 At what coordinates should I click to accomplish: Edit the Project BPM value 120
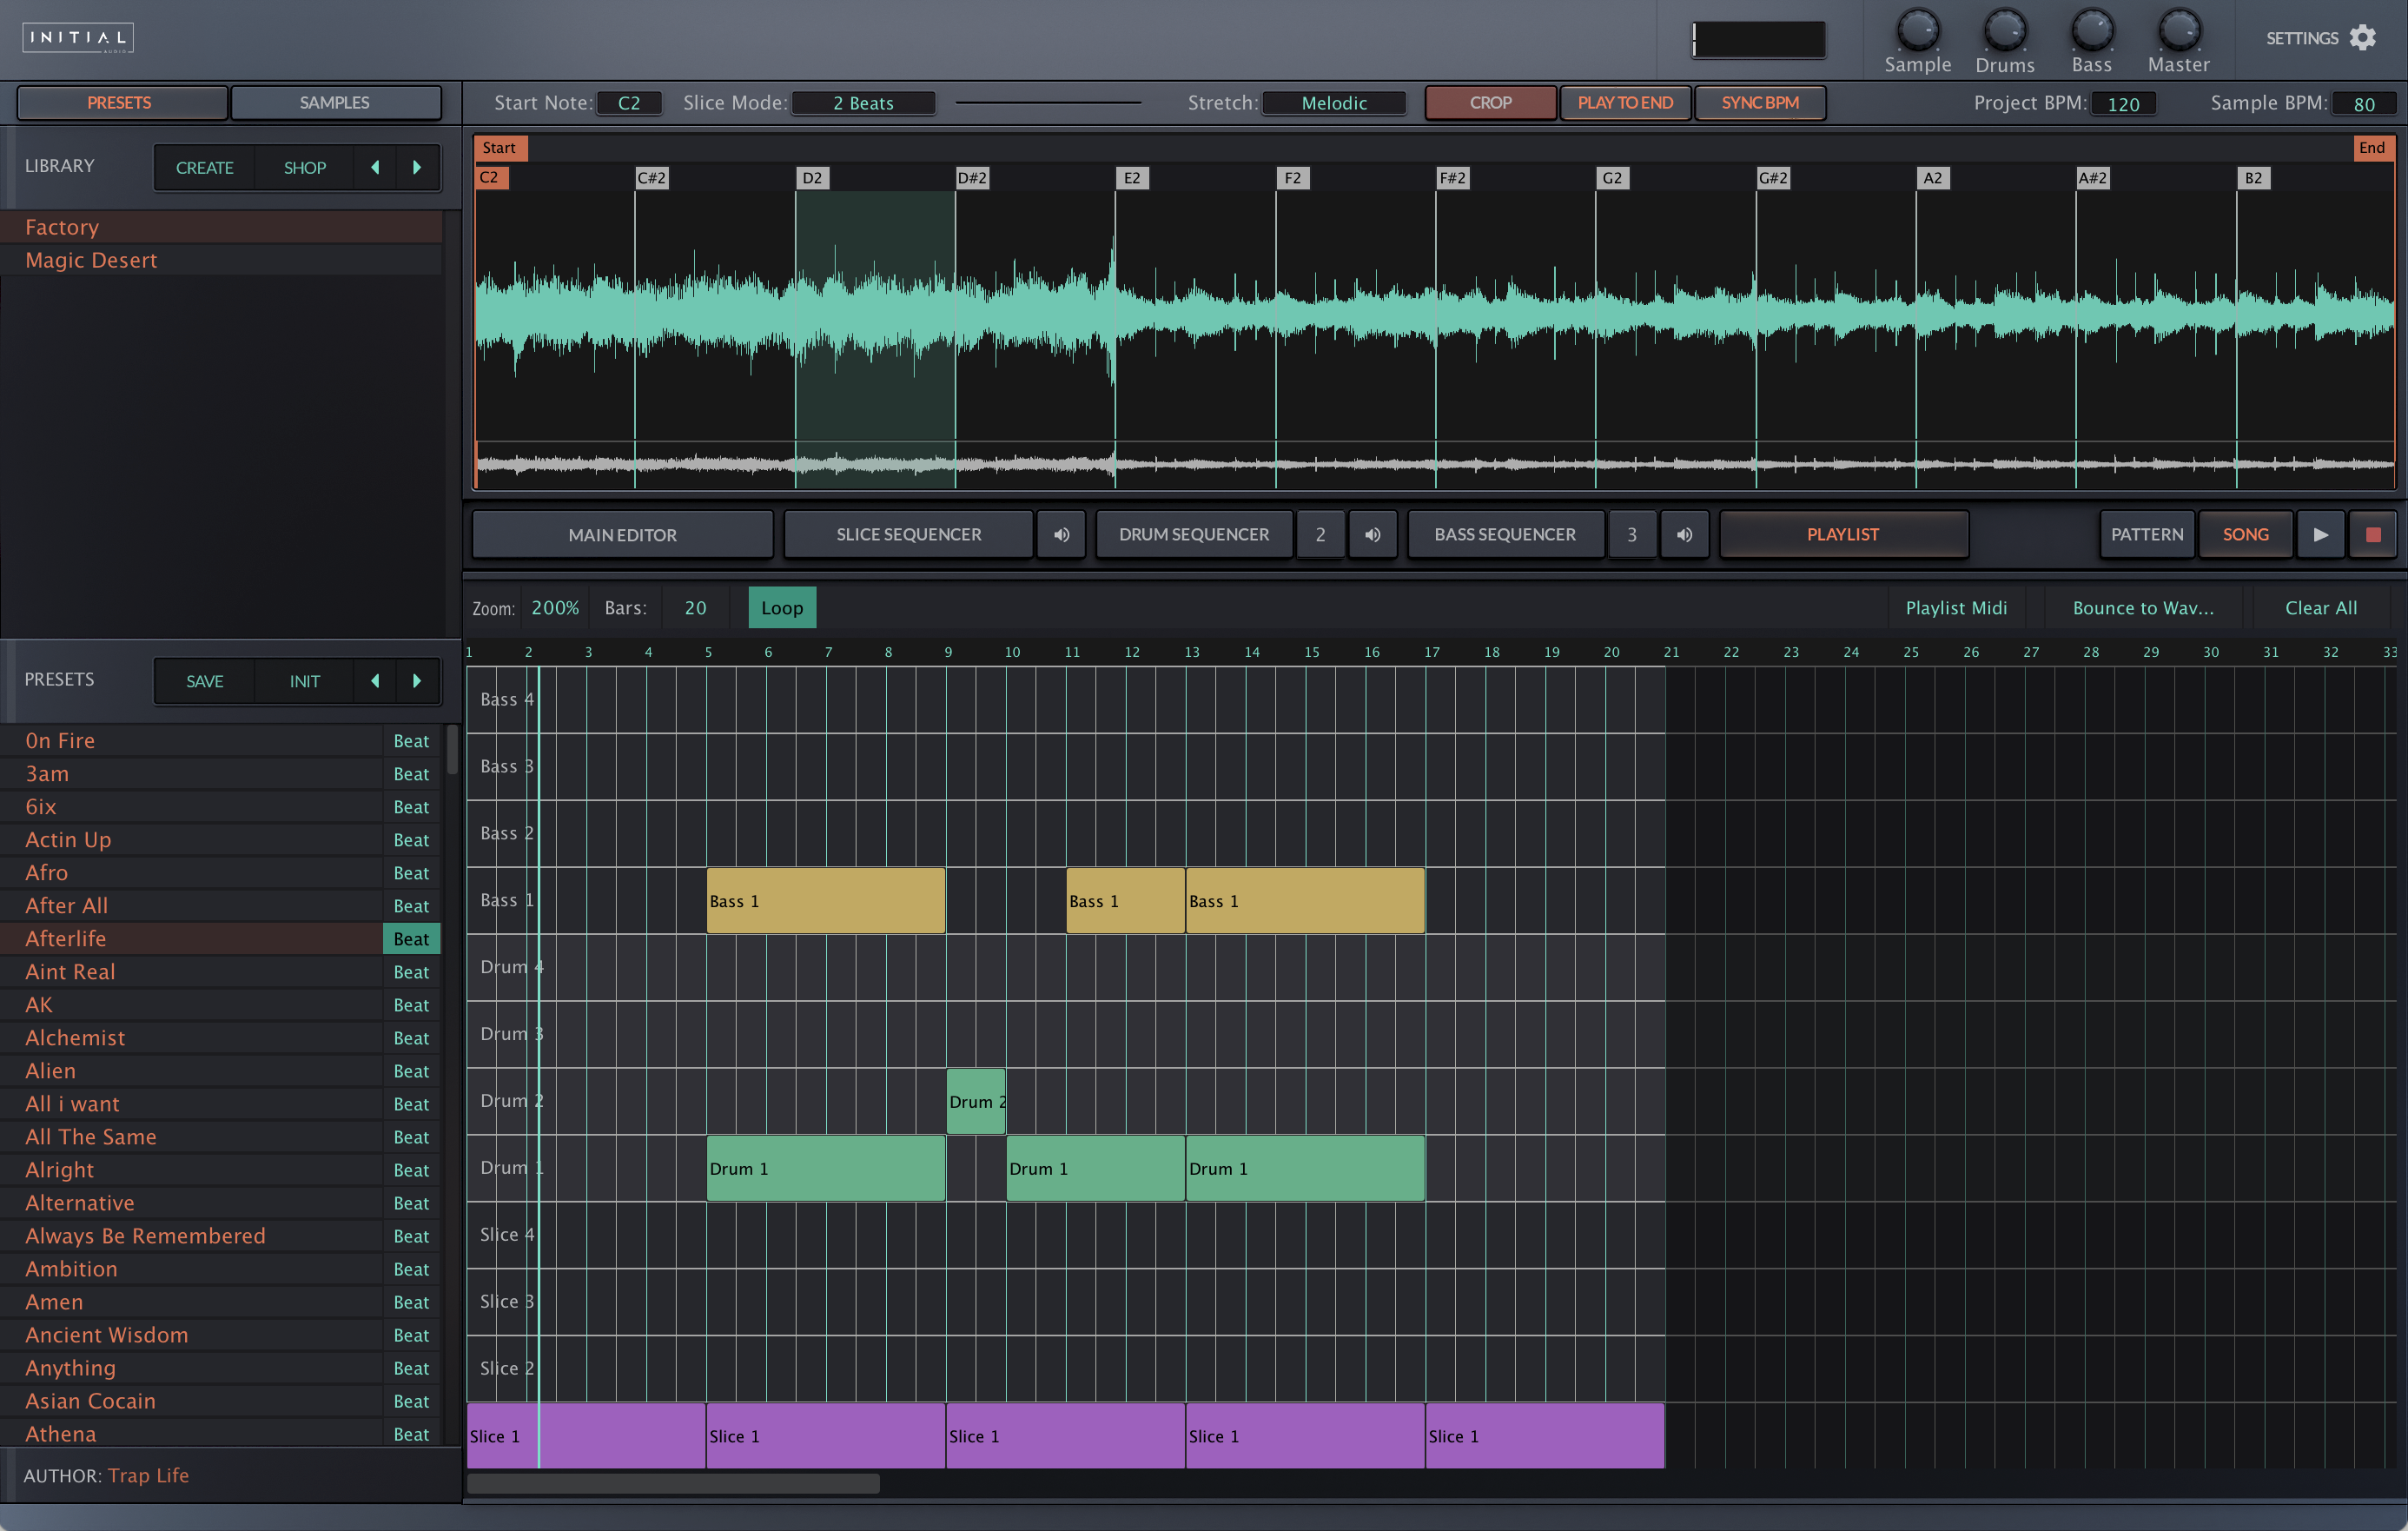[2123, 103]
